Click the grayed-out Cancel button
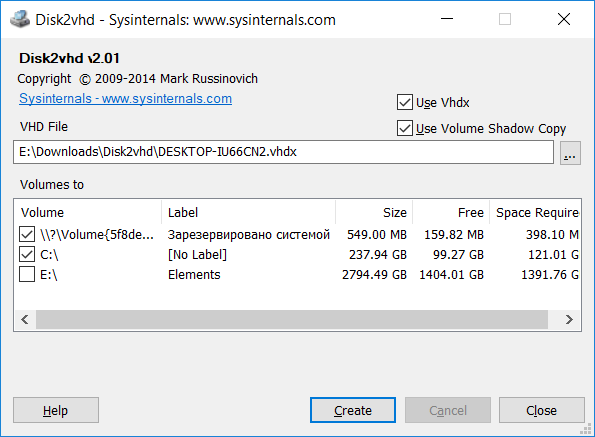 tap(448, 410)
